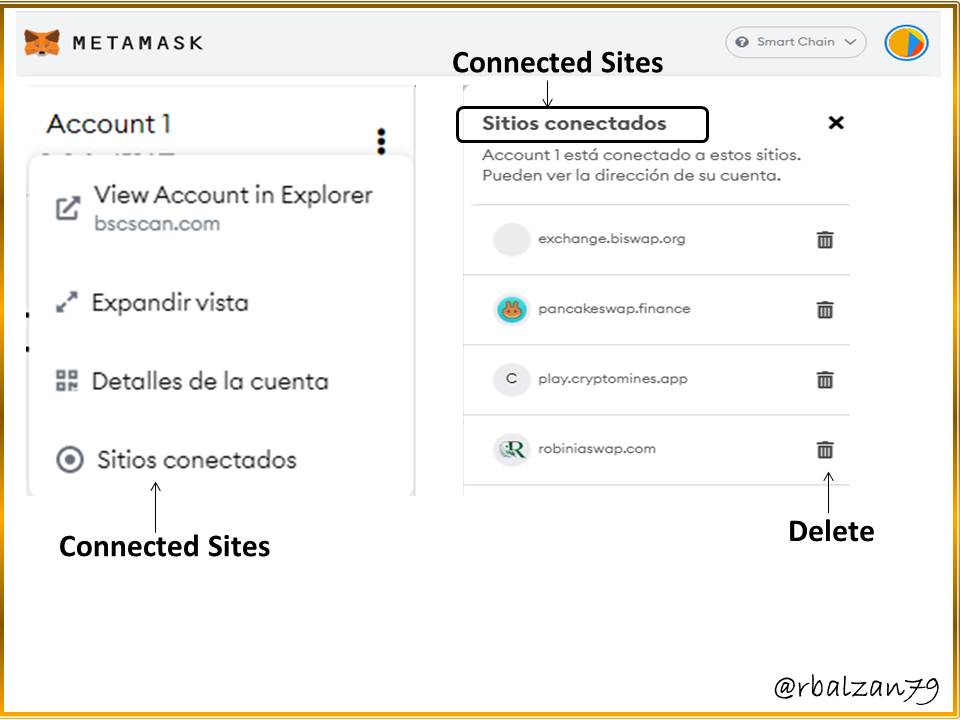Click the exchange.biswap.org site name
Viewport: 960px width, 720px height.
click(612, 239)
